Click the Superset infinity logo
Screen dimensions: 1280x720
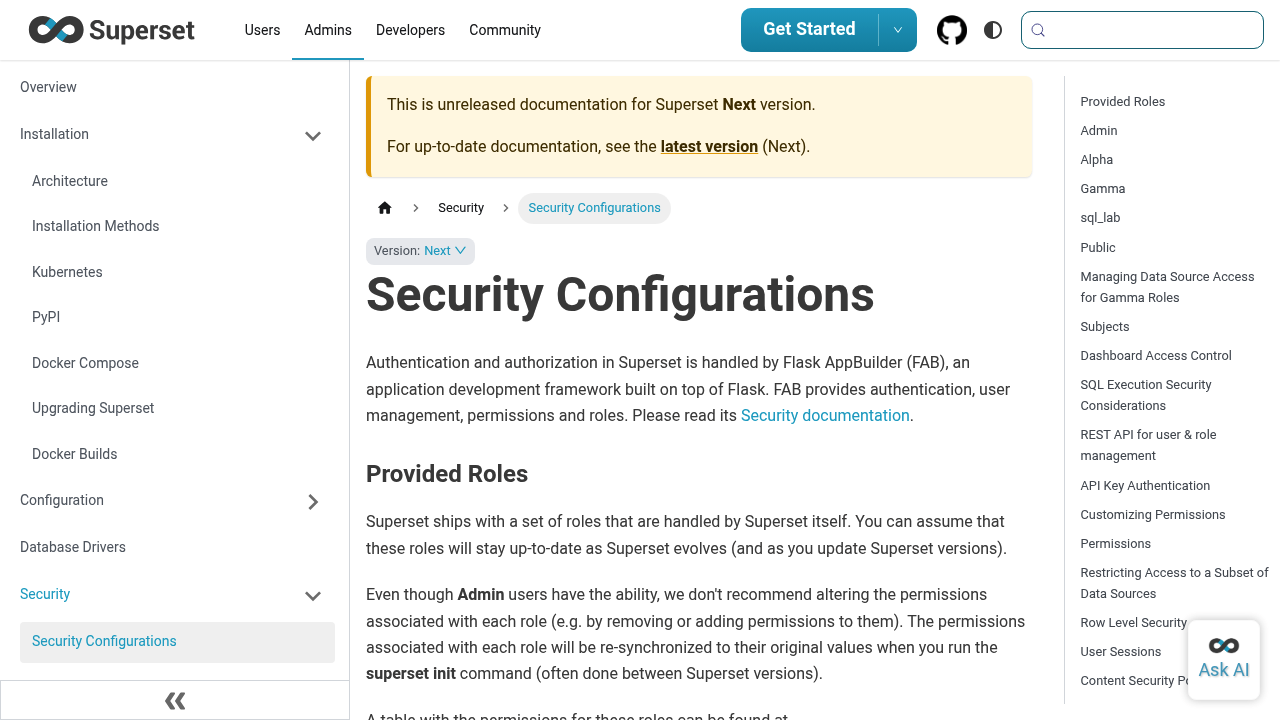tap(112, 30)
